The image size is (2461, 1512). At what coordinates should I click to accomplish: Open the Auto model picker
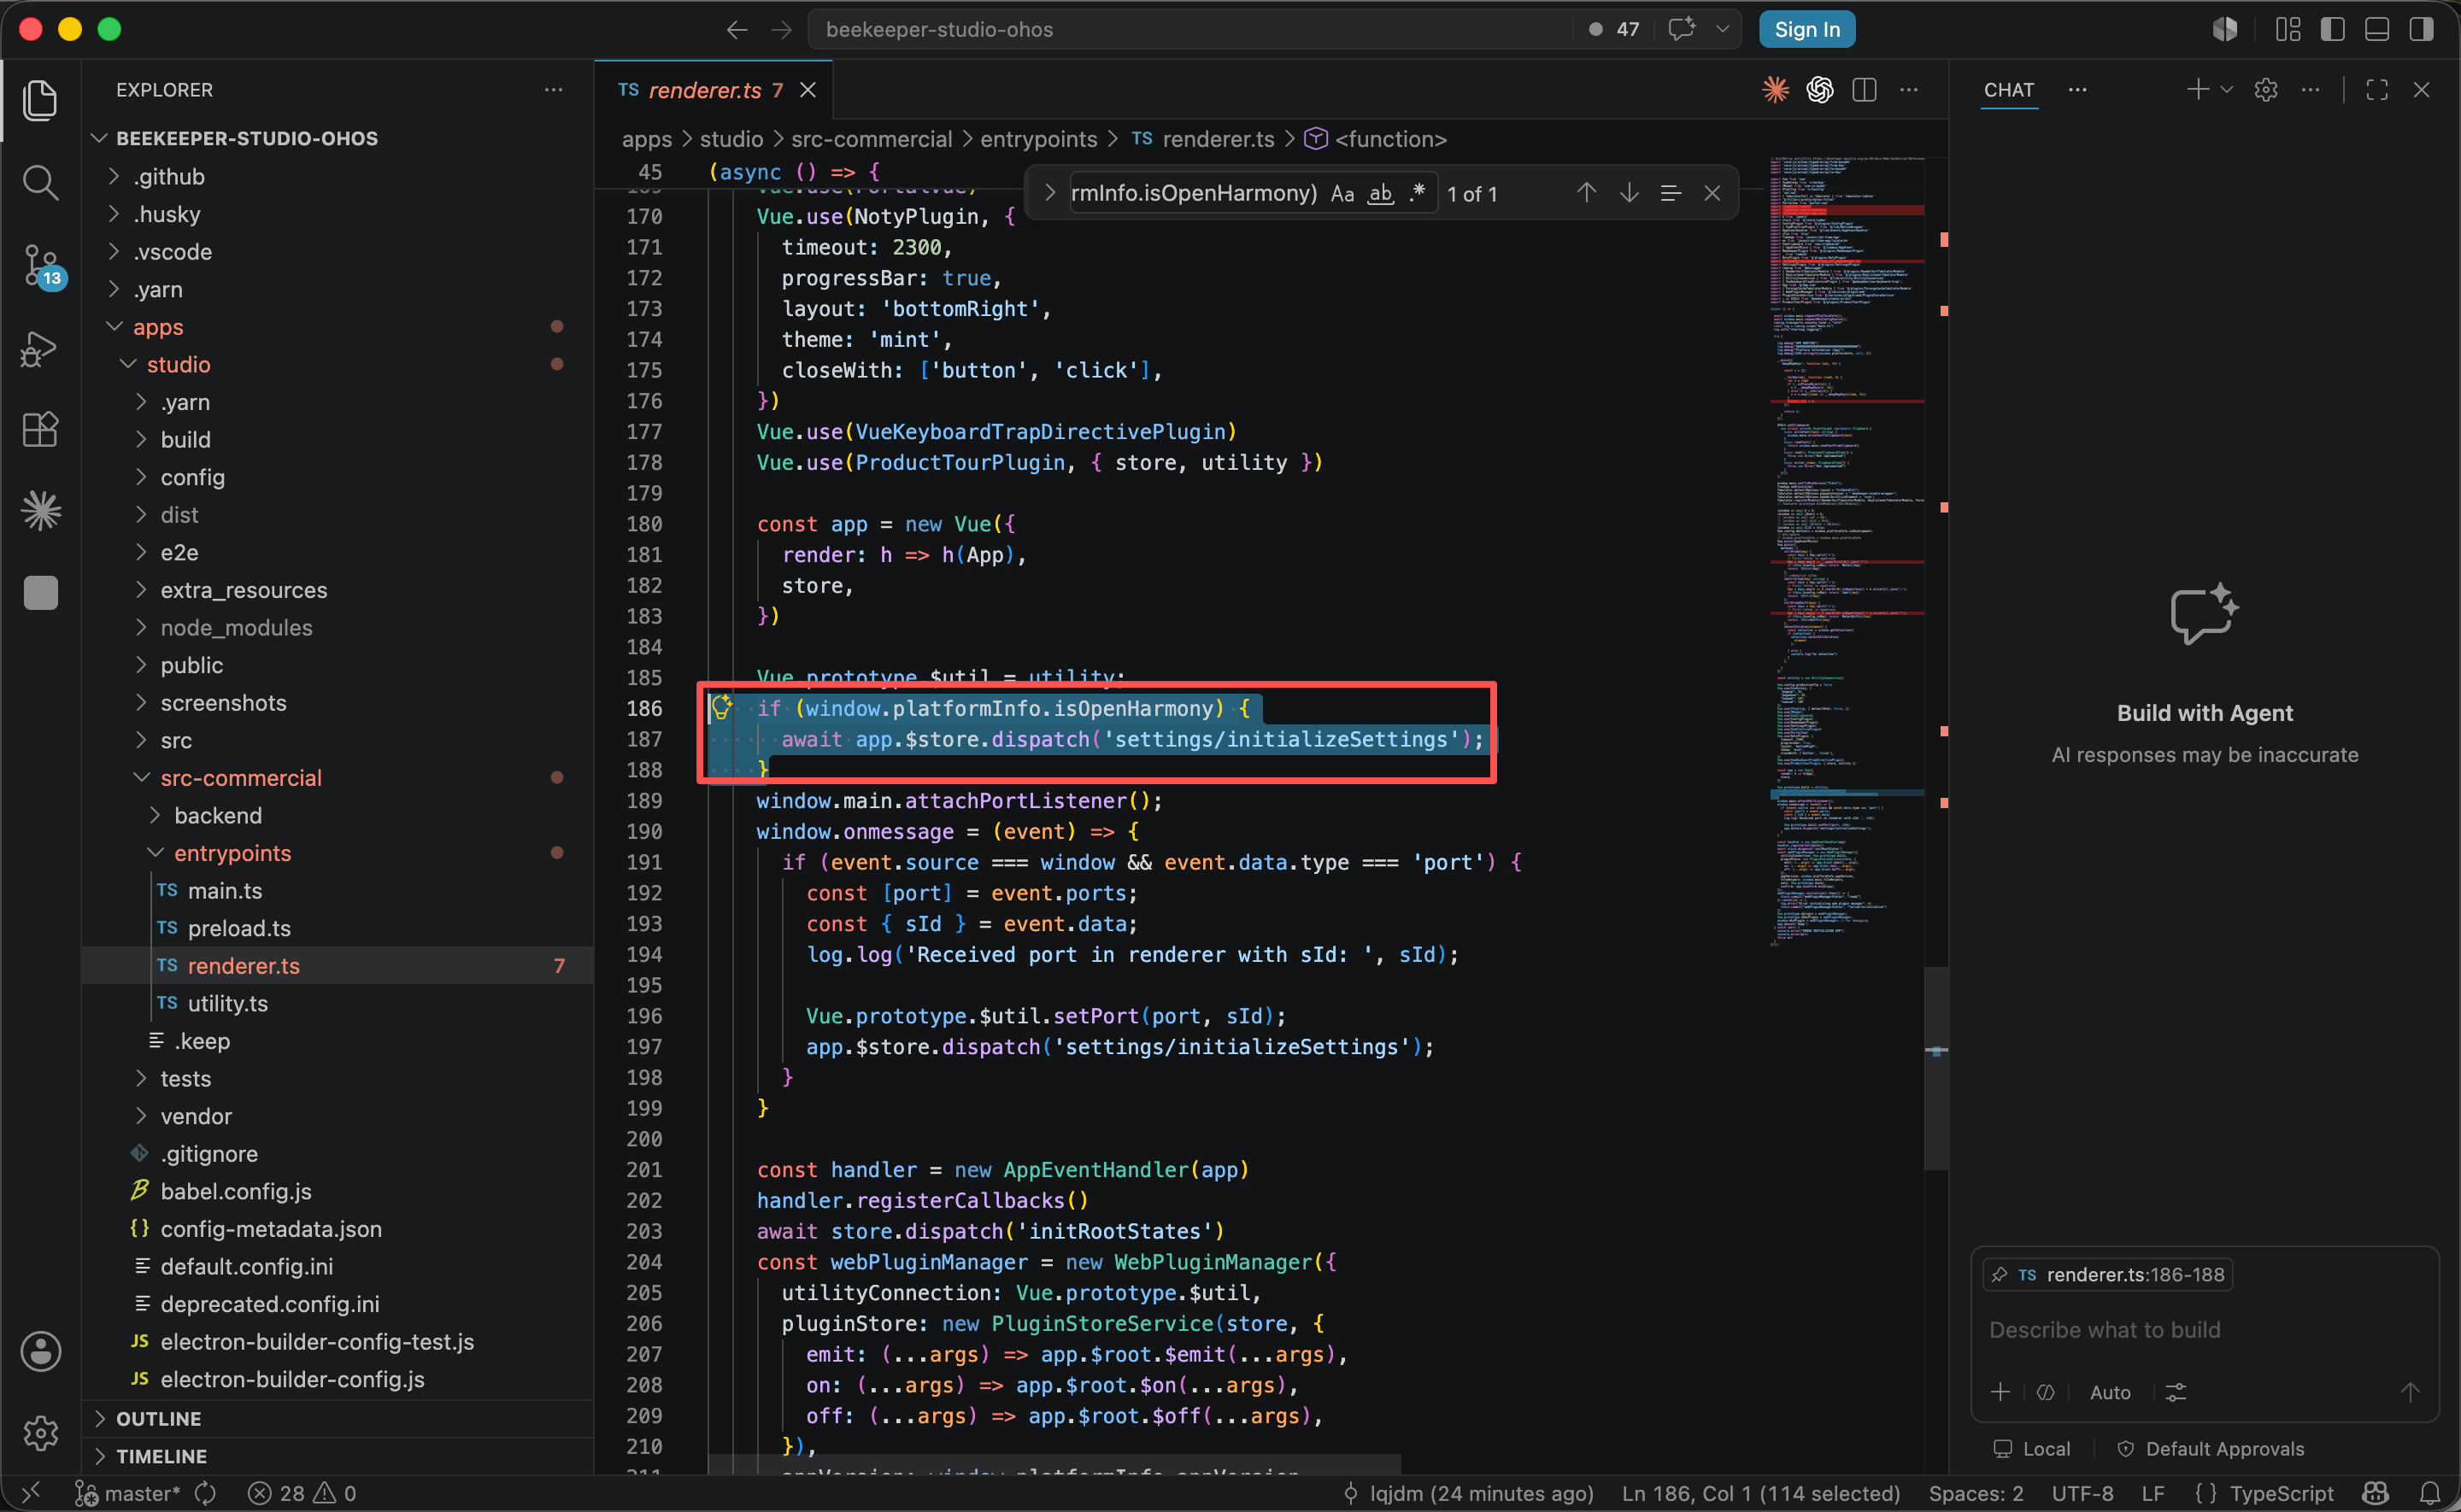click(x=2110, y=1392)
